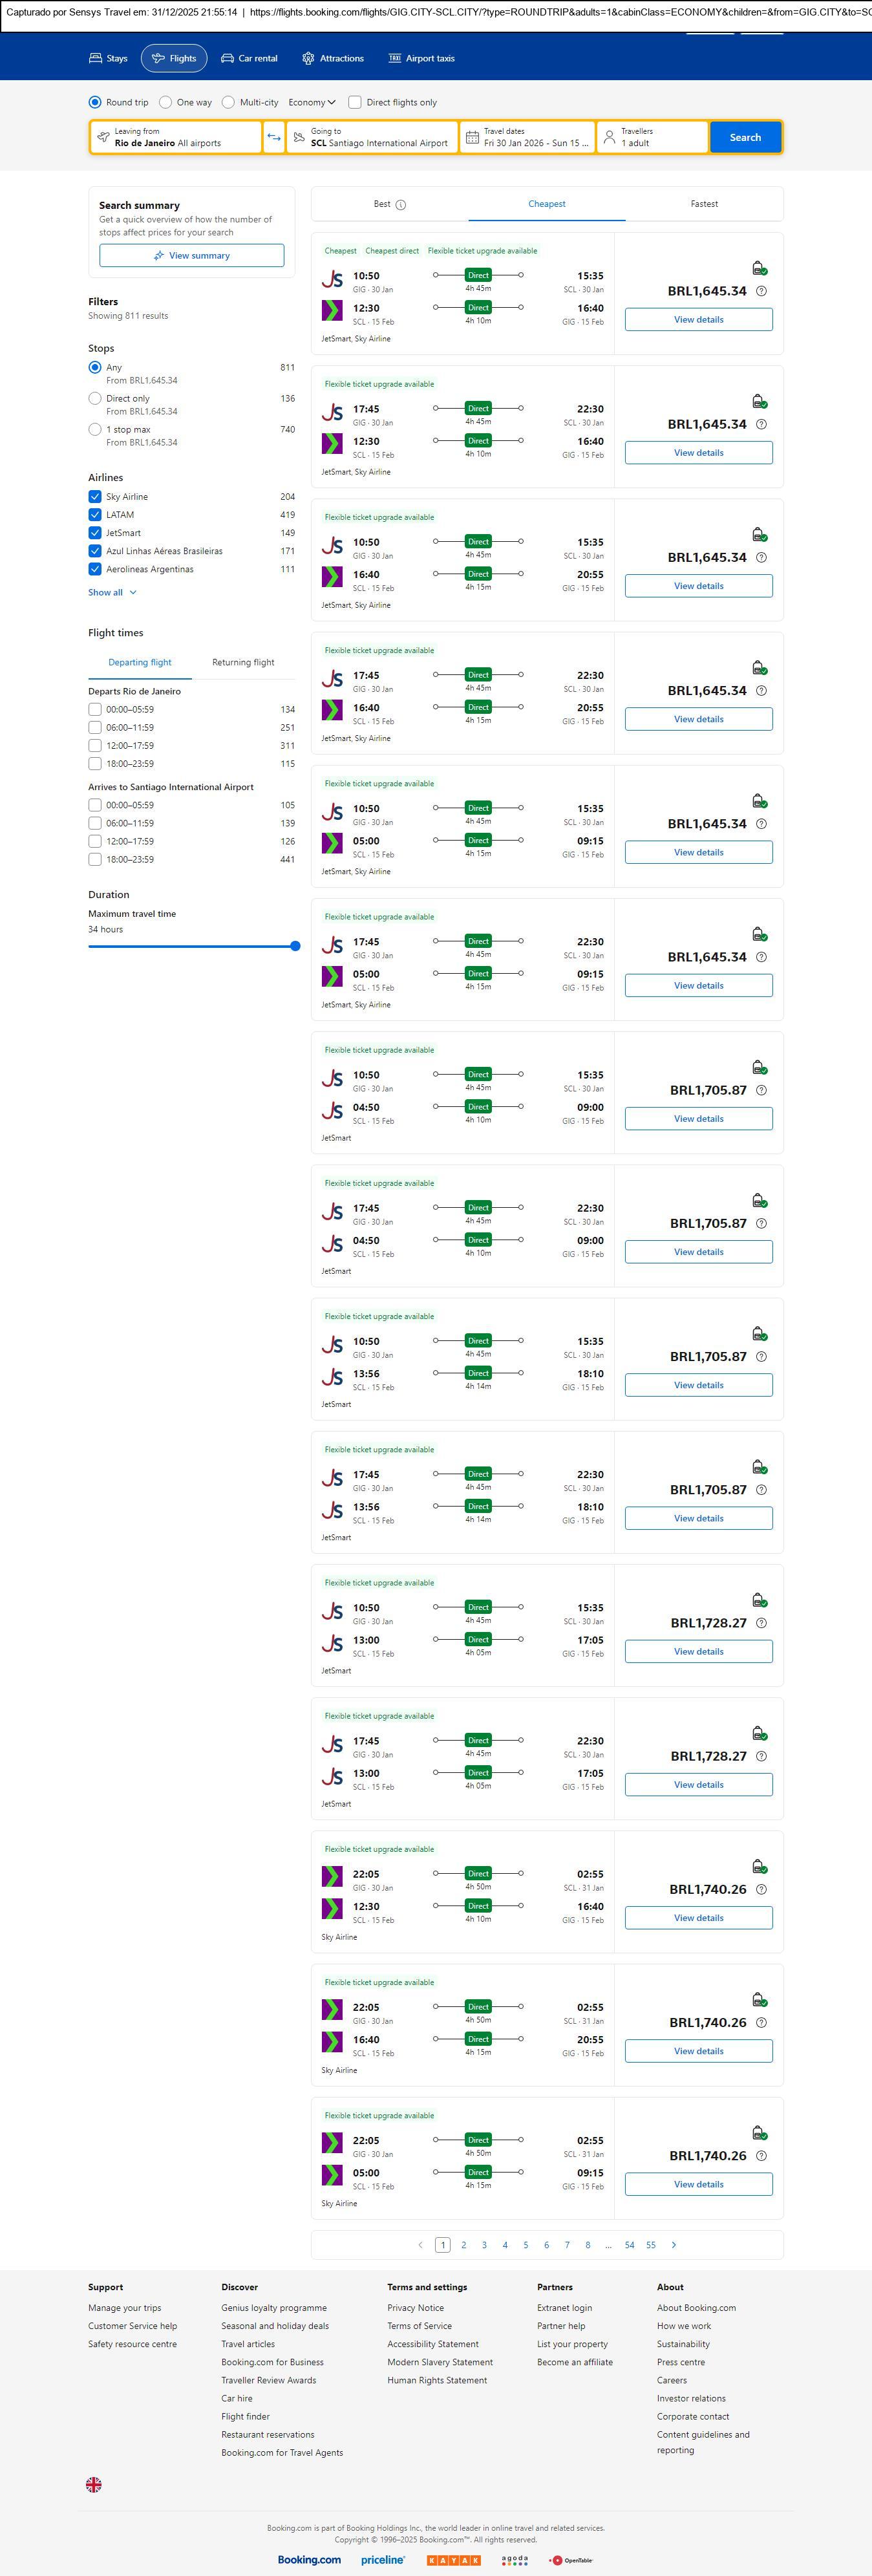The width and height of the screenshot is (872, 2576).
Task: Enable the Direct flights only checkbox
Action: click(x=355, y=102)
